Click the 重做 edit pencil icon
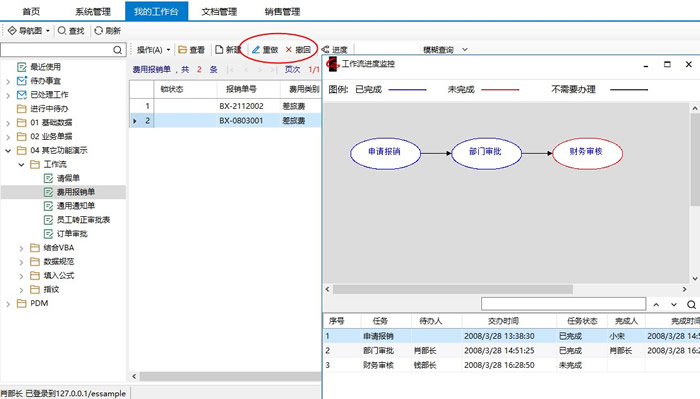Screen dimensions: 700x399 tap(256, 50)
